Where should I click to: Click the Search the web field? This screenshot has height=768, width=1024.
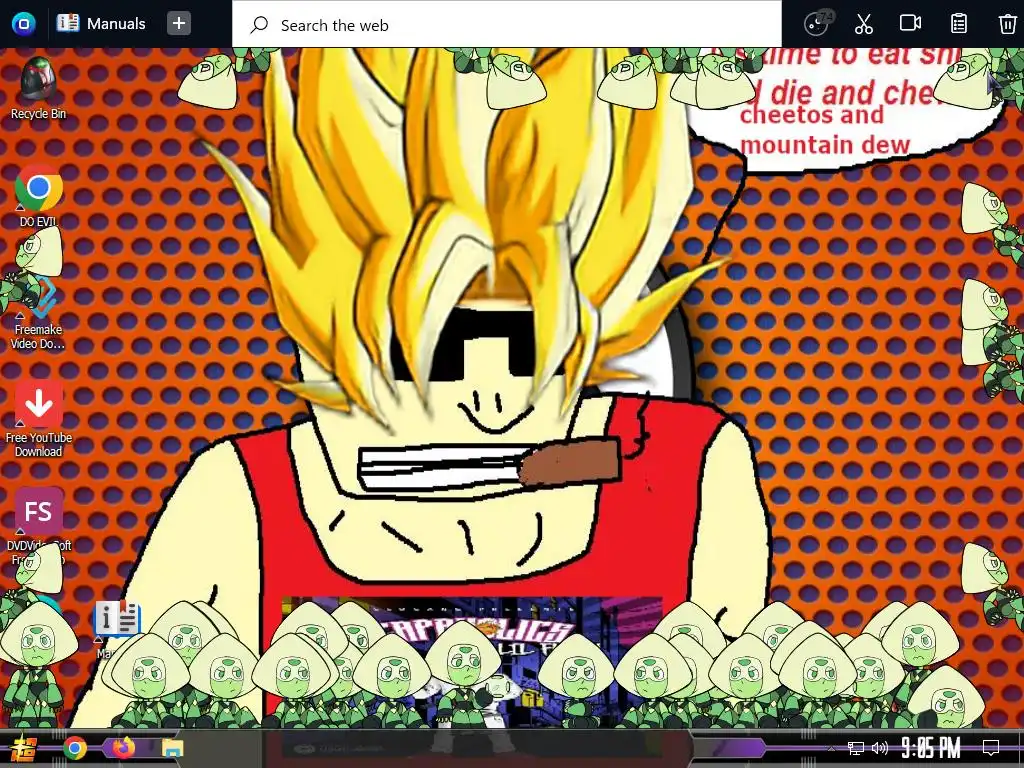click(507, 25)
